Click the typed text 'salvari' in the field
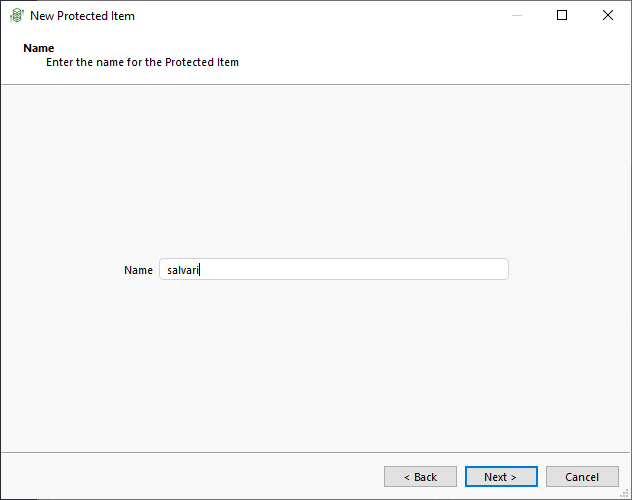The height and width of the screenshot is (500, 632). tap(183, 270)
